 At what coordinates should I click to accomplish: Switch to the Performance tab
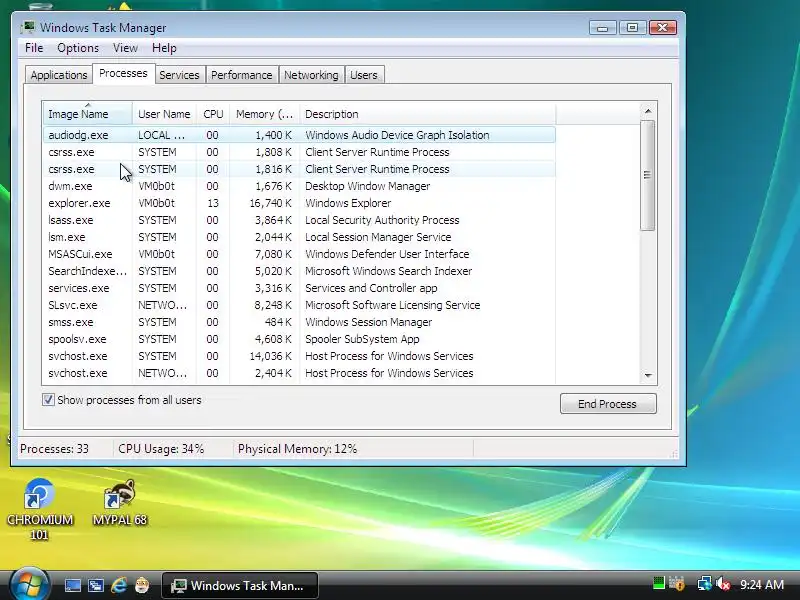241,75
